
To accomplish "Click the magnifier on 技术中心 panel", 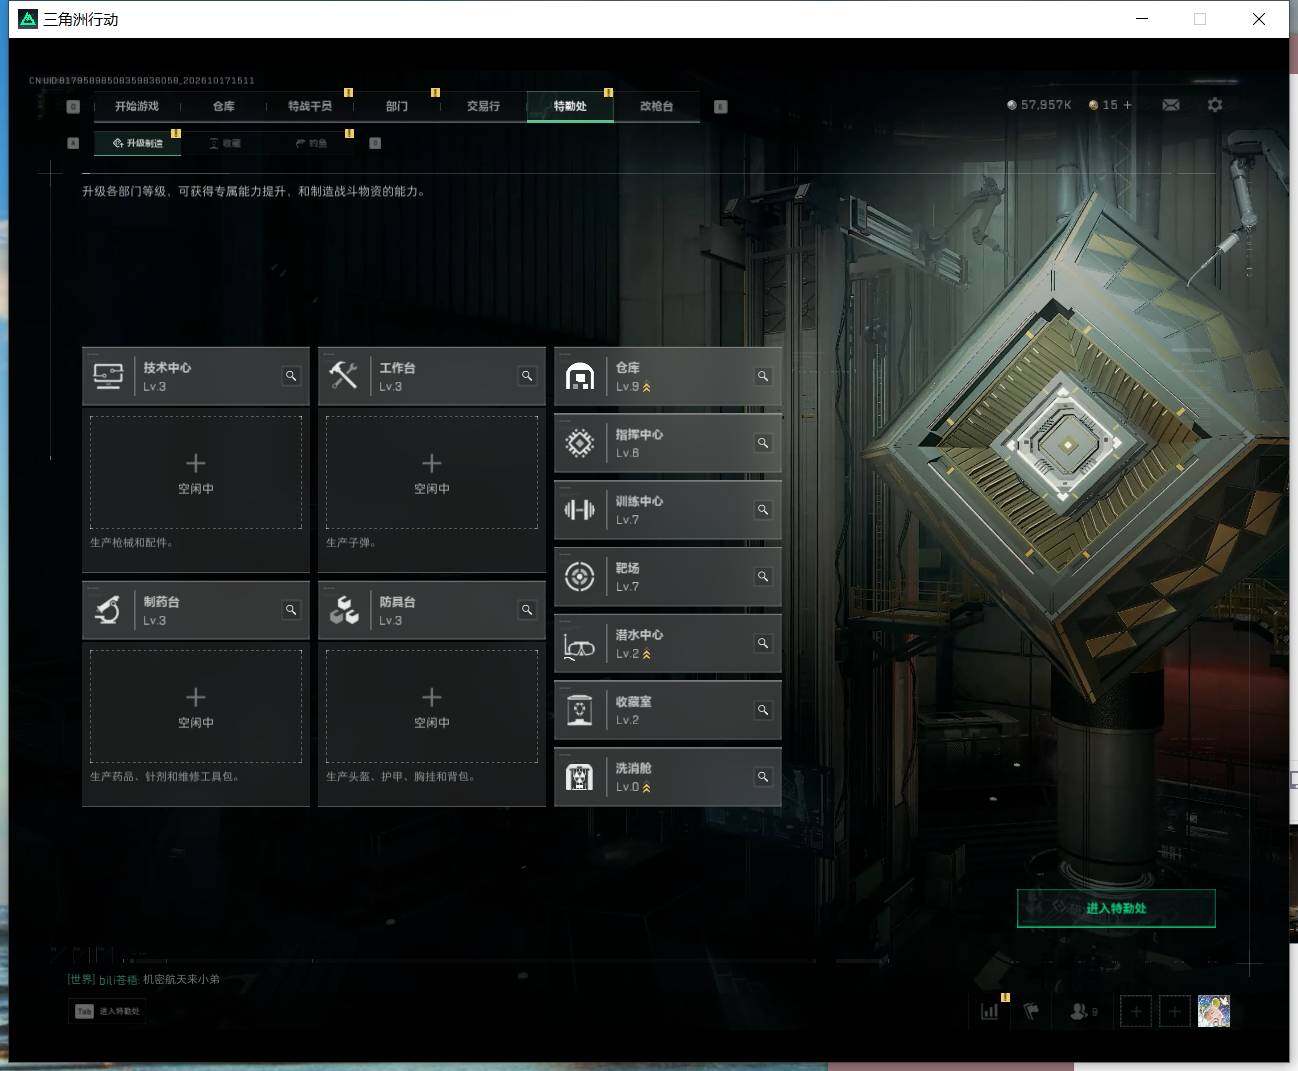I will 291,377.
